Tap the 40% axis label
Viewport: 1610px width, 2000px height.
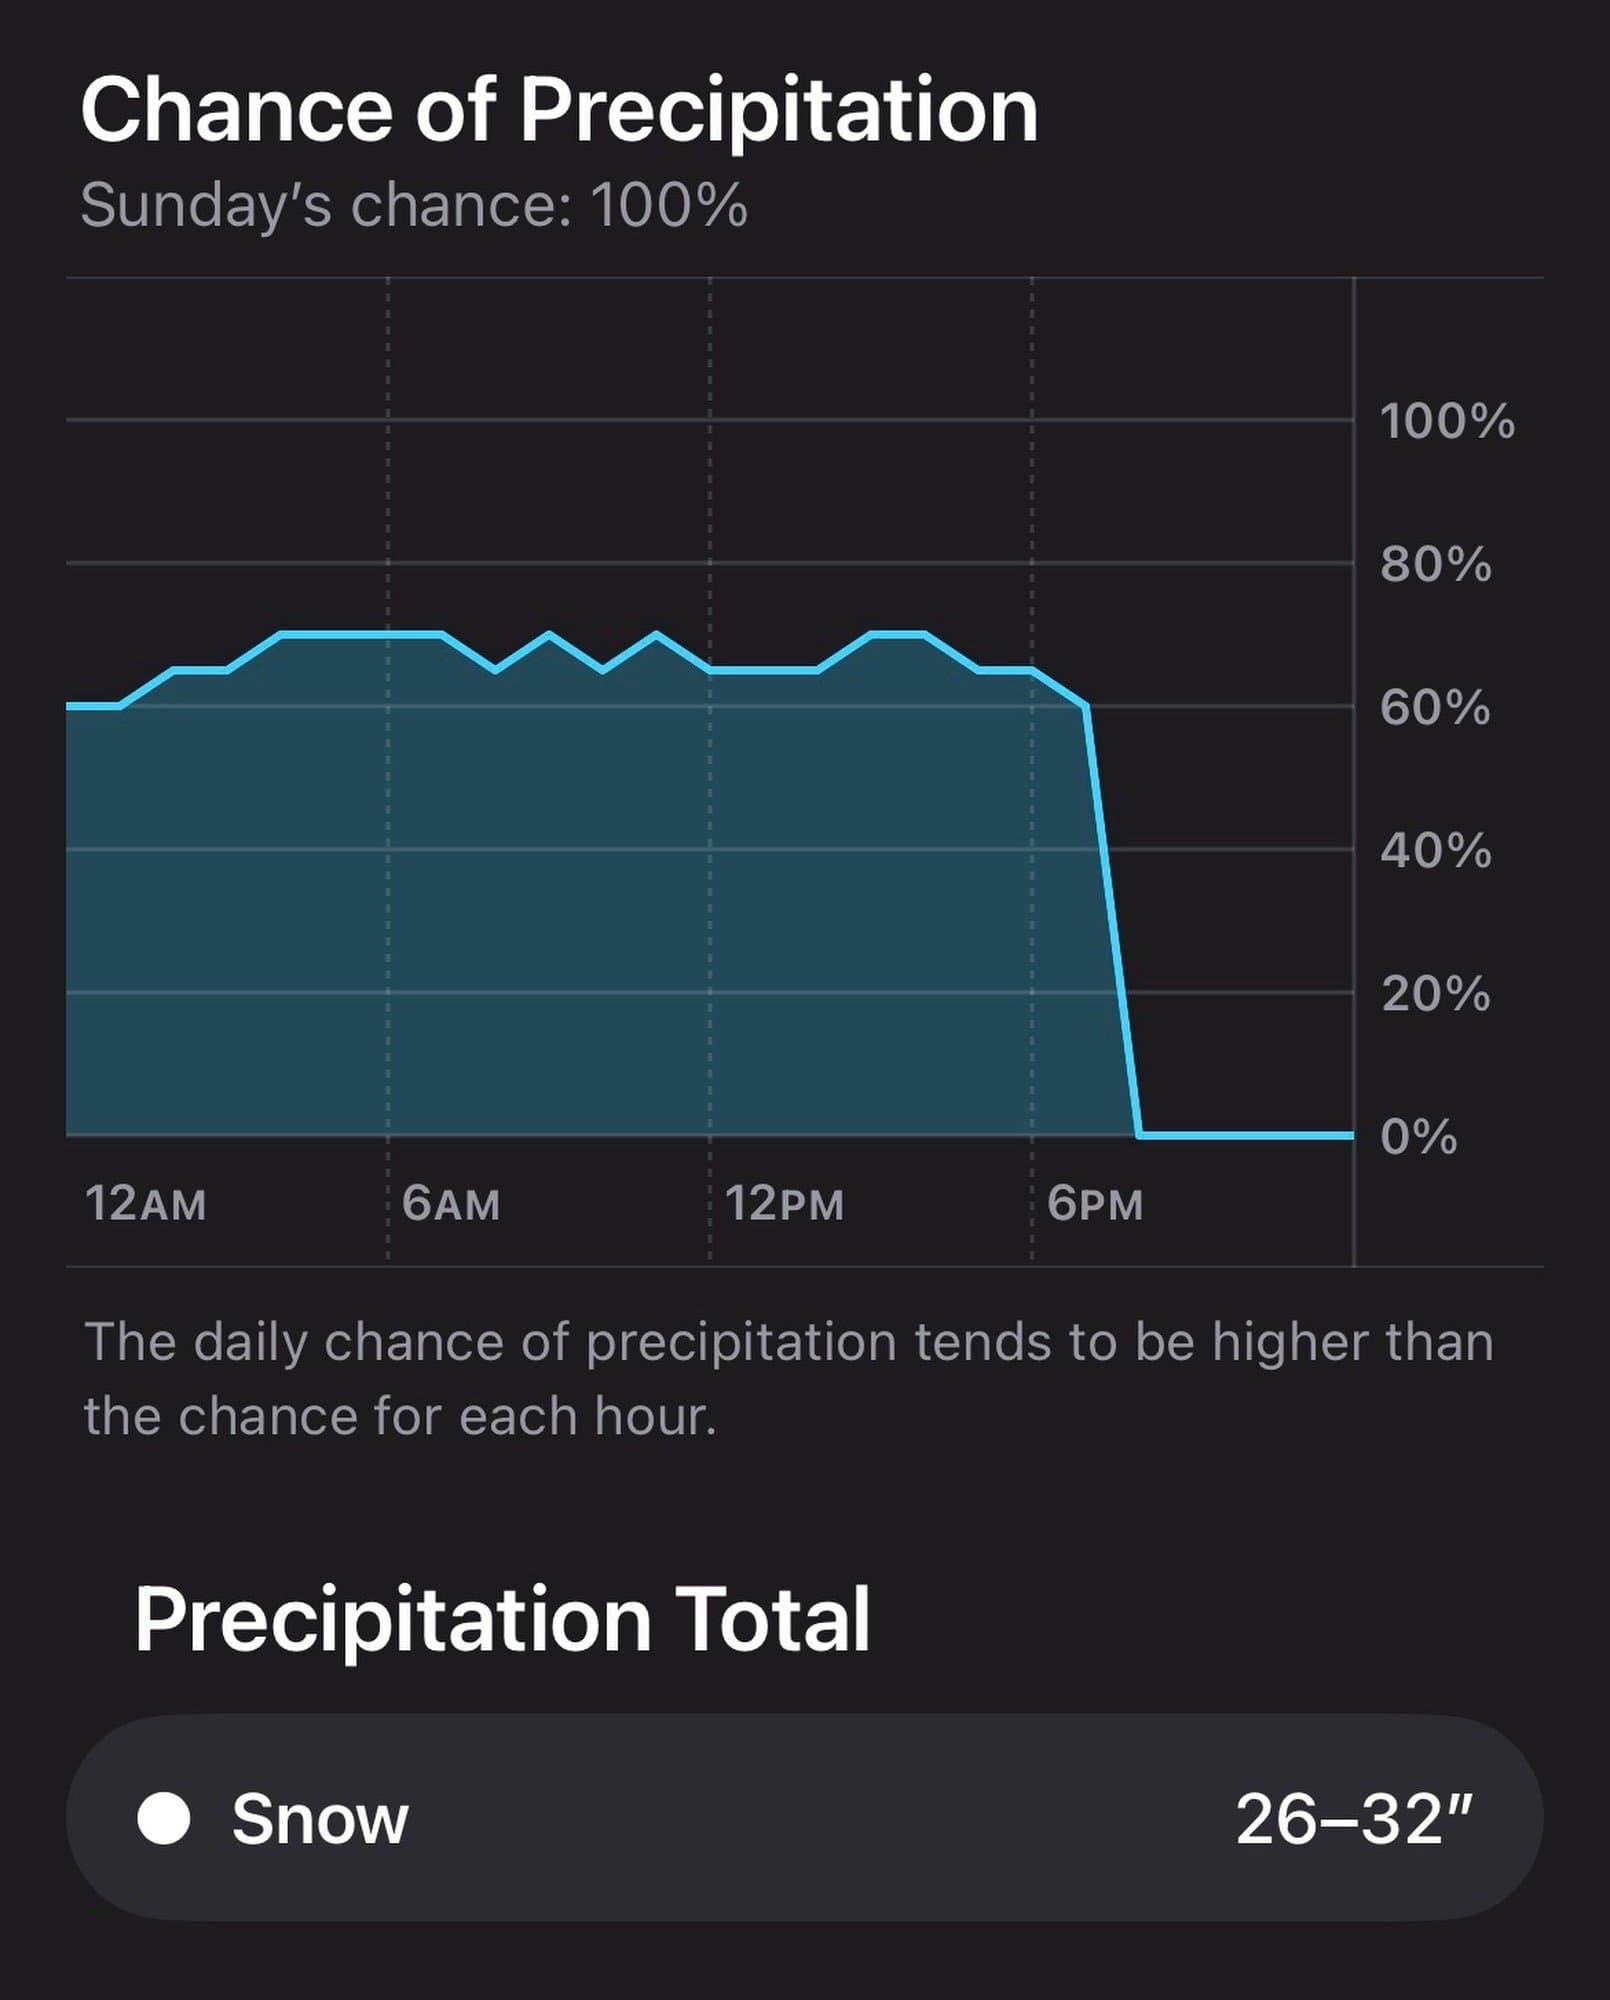[1436, 851]
